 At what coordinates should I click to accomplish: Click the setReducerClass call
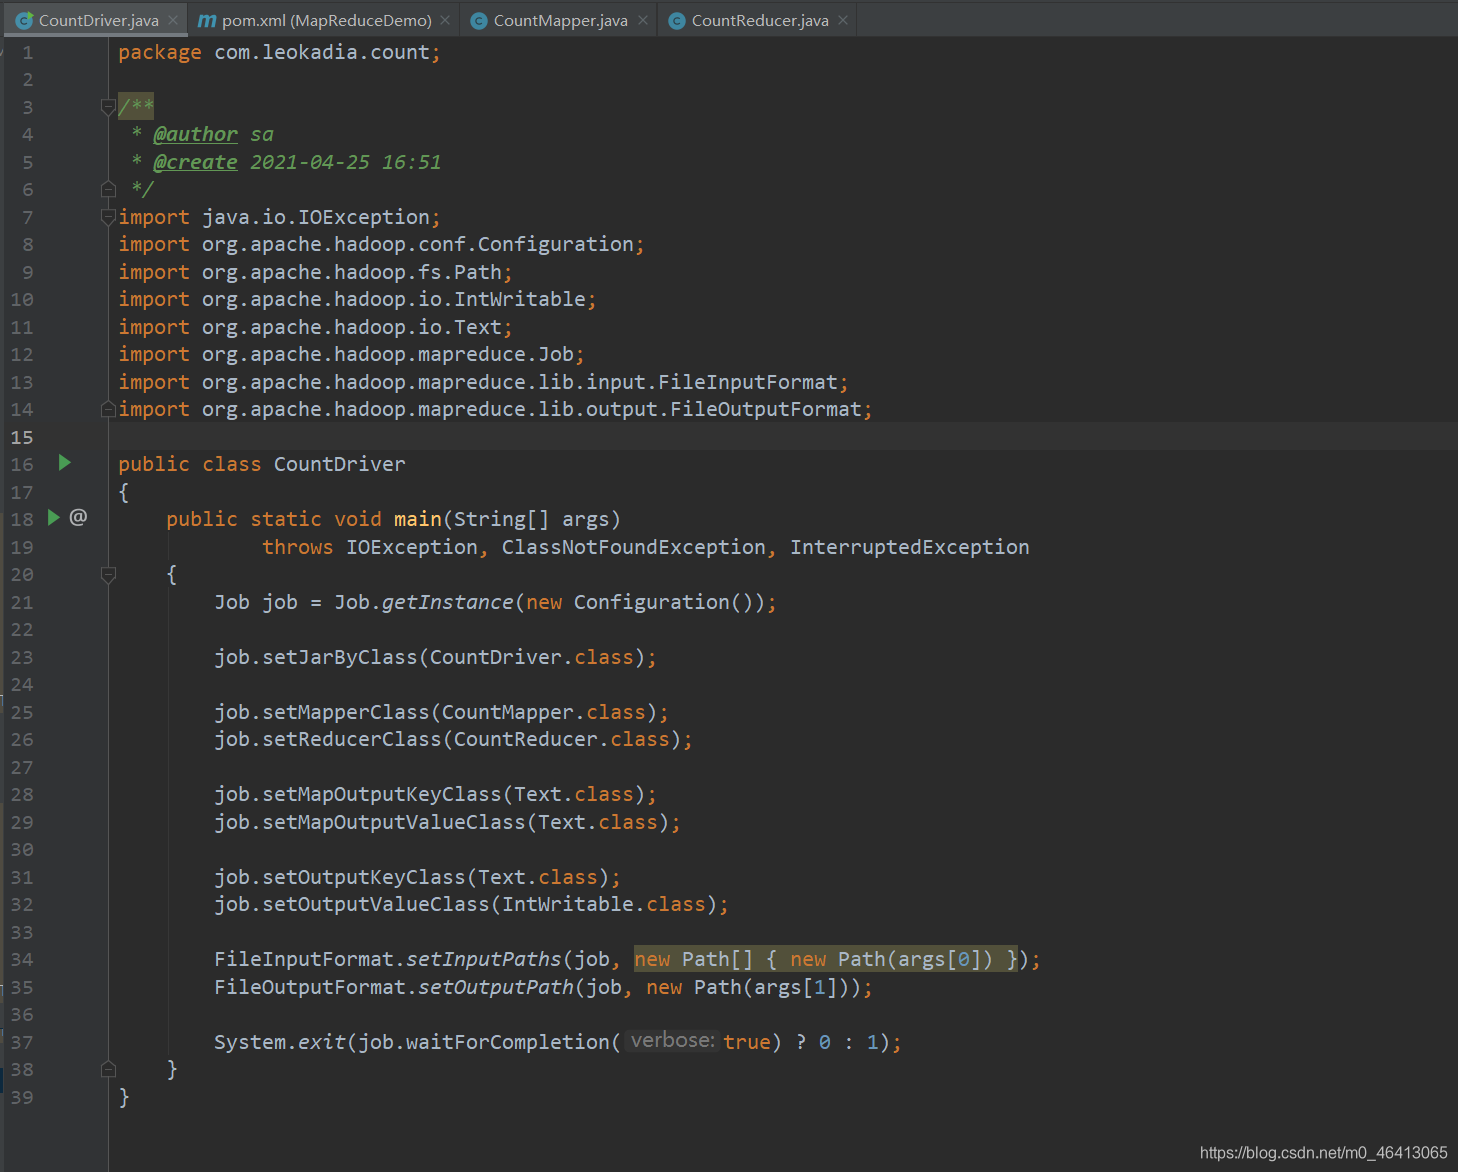[352, 739]
